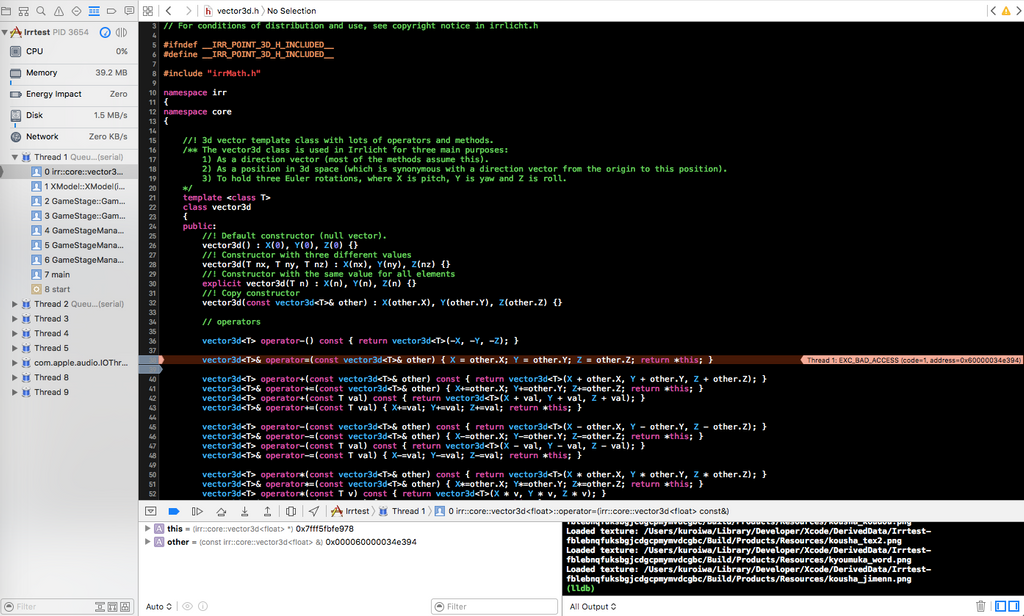Screen dimensions: 1024x616
Task: Toggle breakpoints activation button in debug bar
Action: (173, 511)
